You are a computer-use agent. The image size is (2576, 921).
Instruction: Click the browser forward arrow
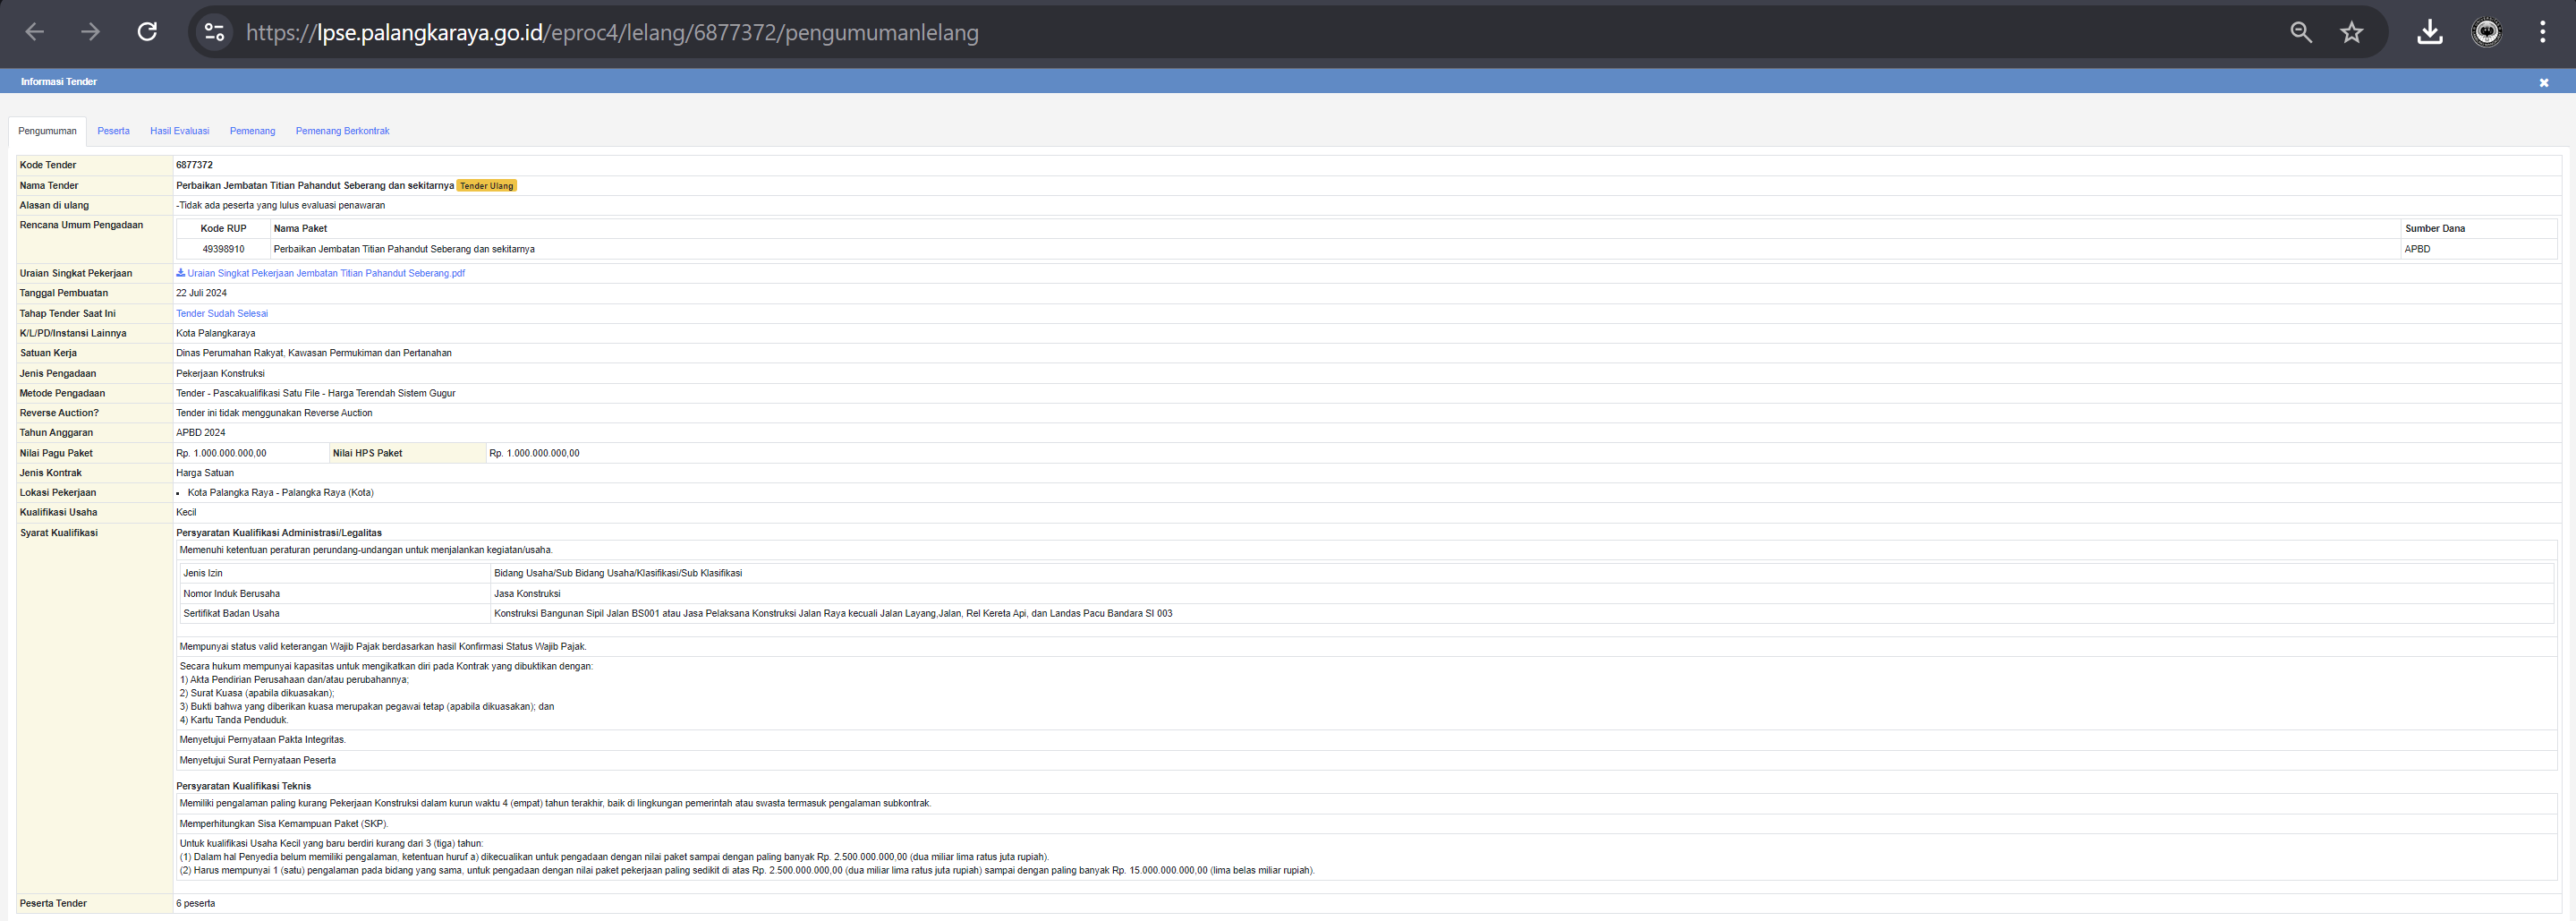coord(91,32)
